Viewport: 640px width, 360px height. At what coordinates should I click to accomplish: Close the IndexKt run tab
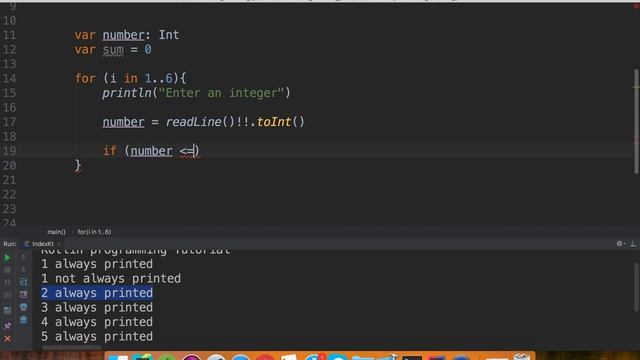coord(59,244)
